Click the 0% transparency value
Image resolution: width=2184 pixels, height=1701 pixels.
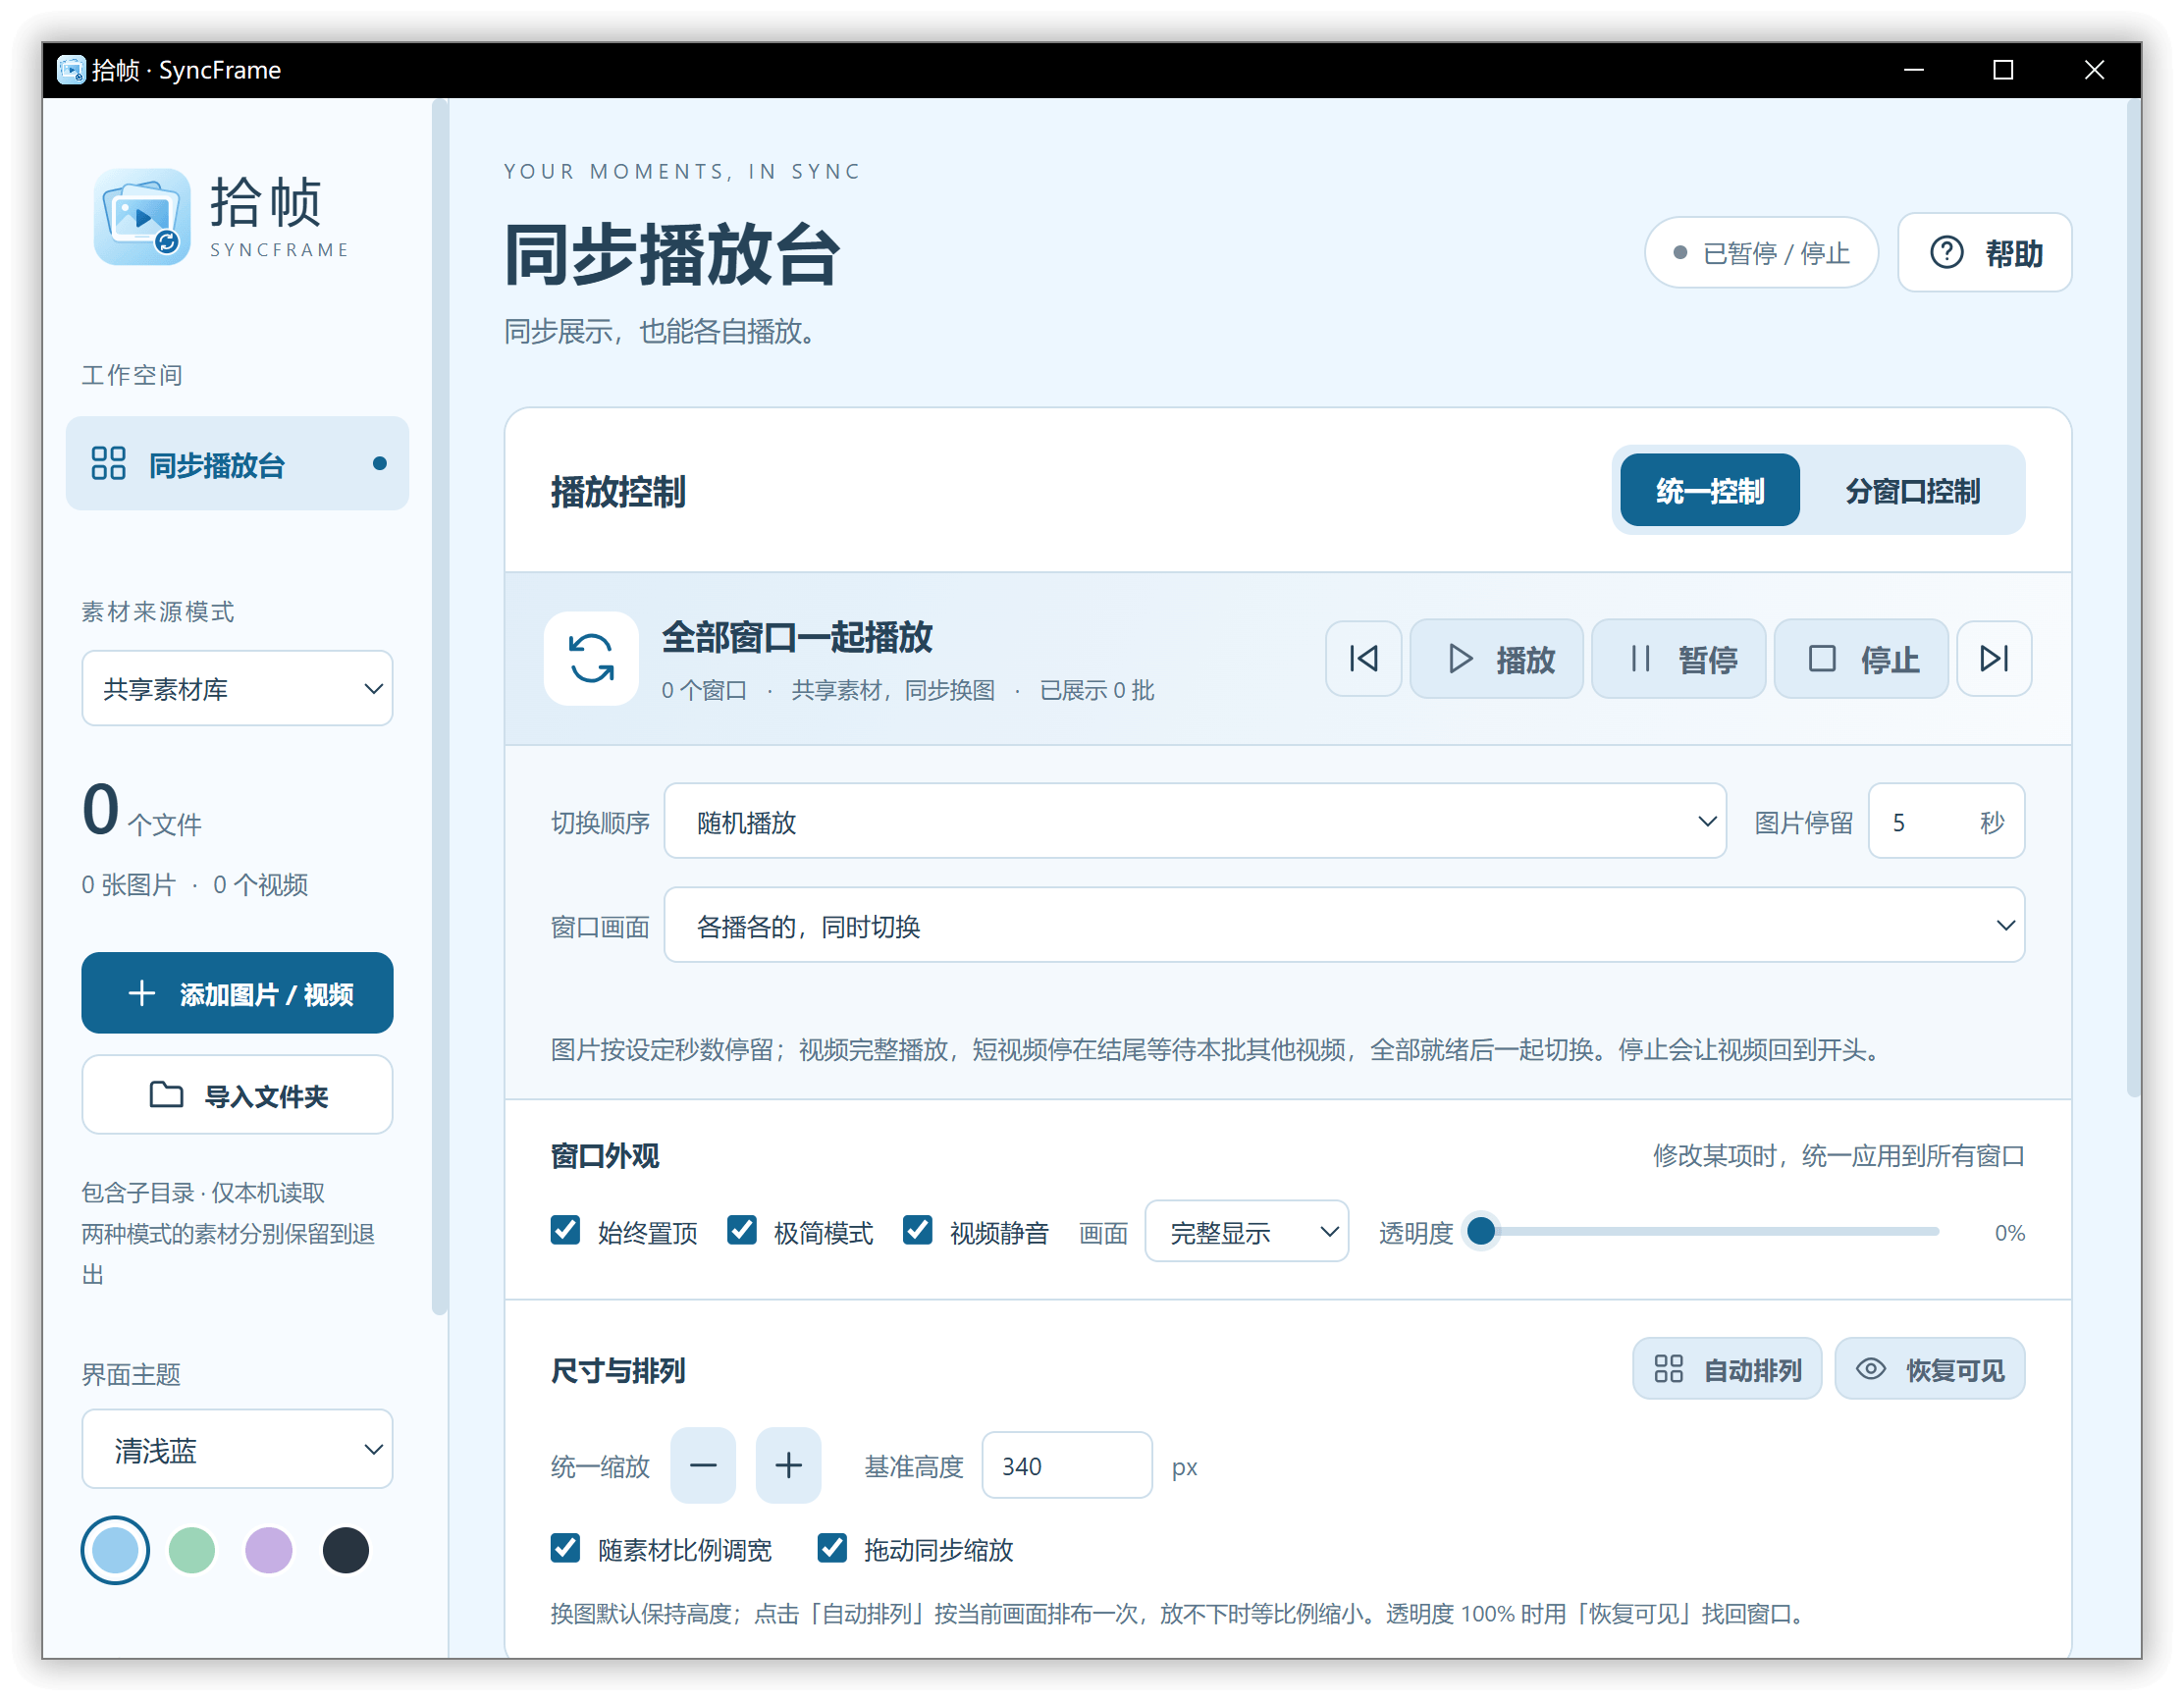pyautogui.click(x=2009, y=1233)
